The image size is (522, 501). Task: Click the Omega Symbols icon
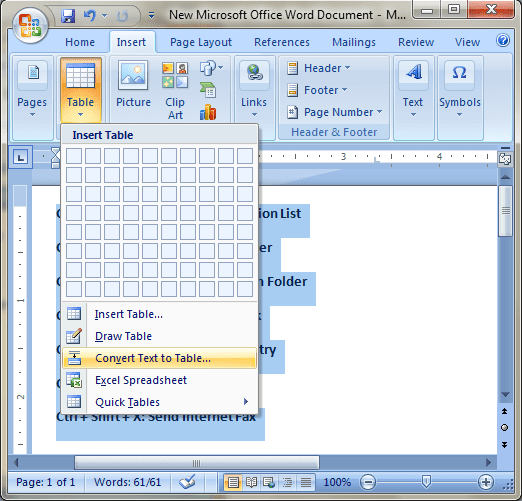coord(460,72)
